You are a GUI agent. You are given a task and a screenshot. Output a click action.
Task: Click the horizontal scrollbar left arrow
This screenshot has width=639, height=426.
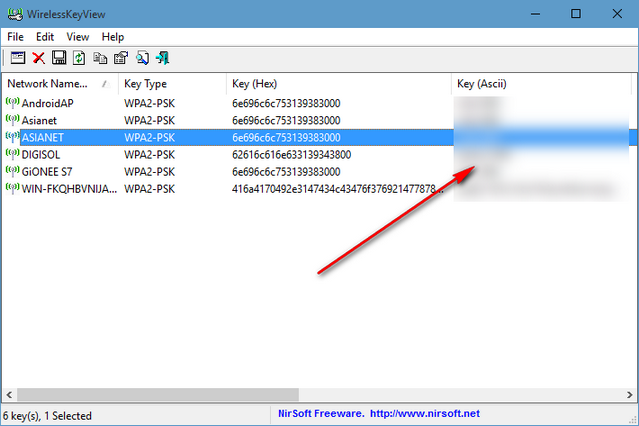(9, 395)
